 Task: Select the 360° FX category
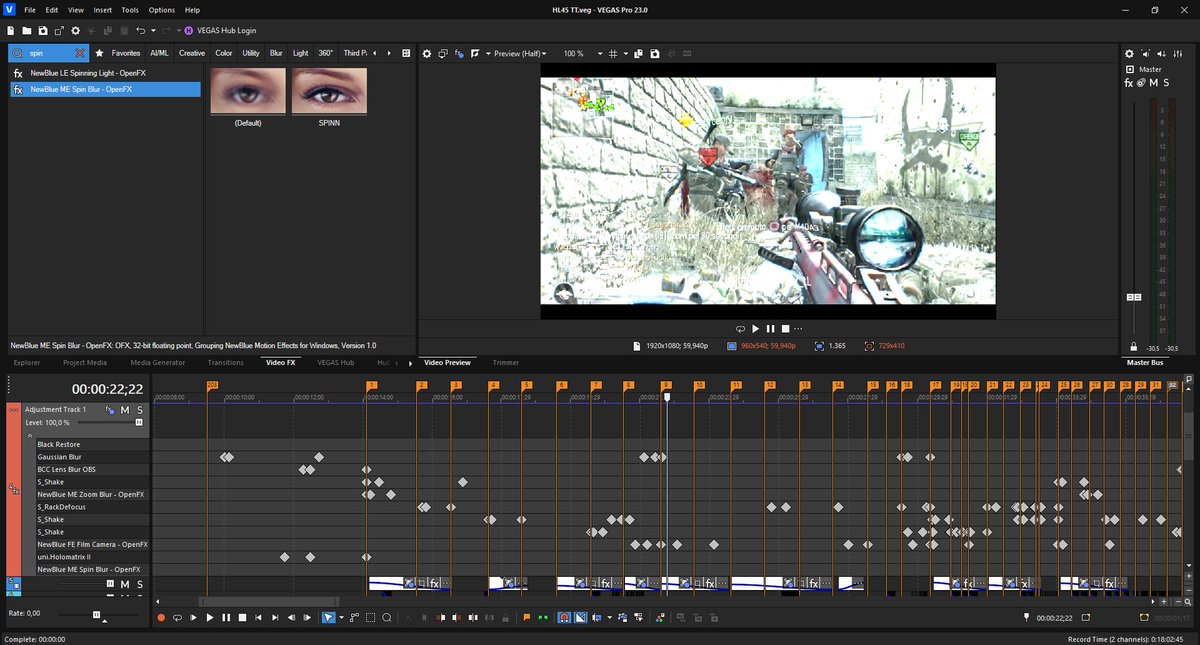pyautogui.click(x=326, y=53)
